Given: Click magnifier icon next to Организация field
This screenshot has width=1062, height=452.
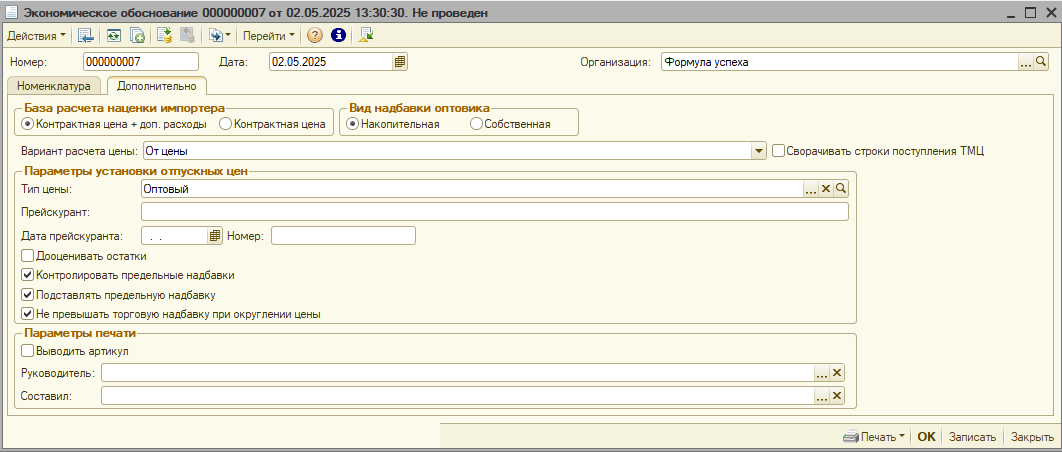Looking at the screenshot, I should (1040, 62).
